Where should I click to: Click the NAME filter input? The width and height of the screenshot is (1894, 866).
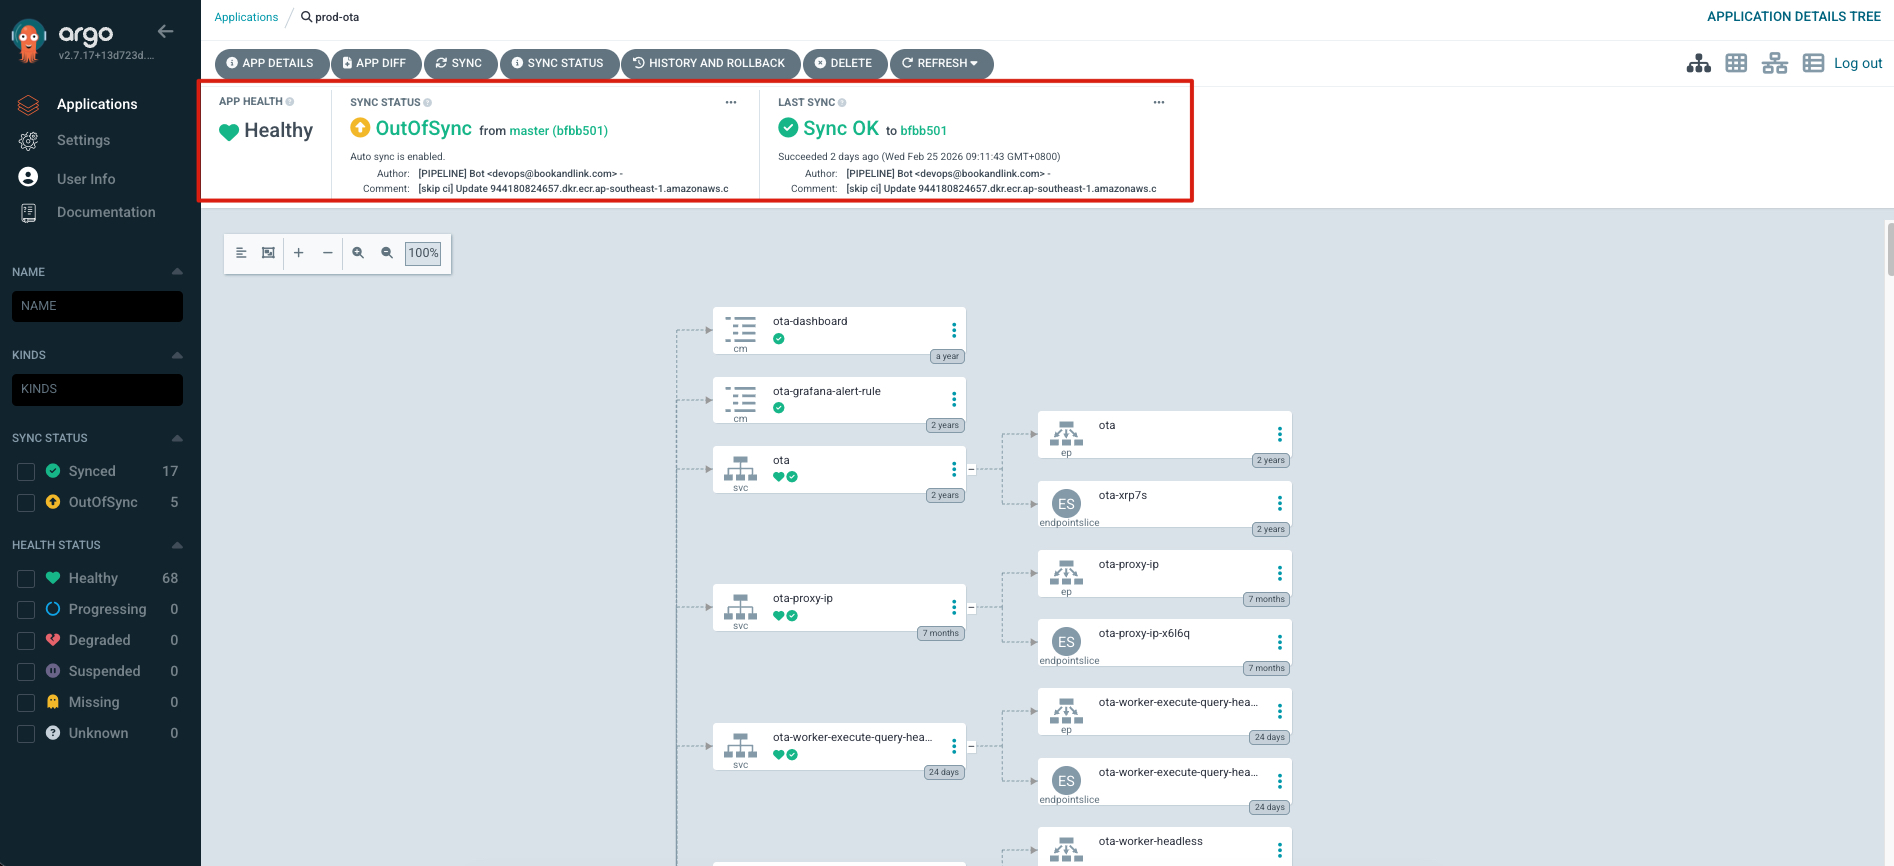(97, 306)
